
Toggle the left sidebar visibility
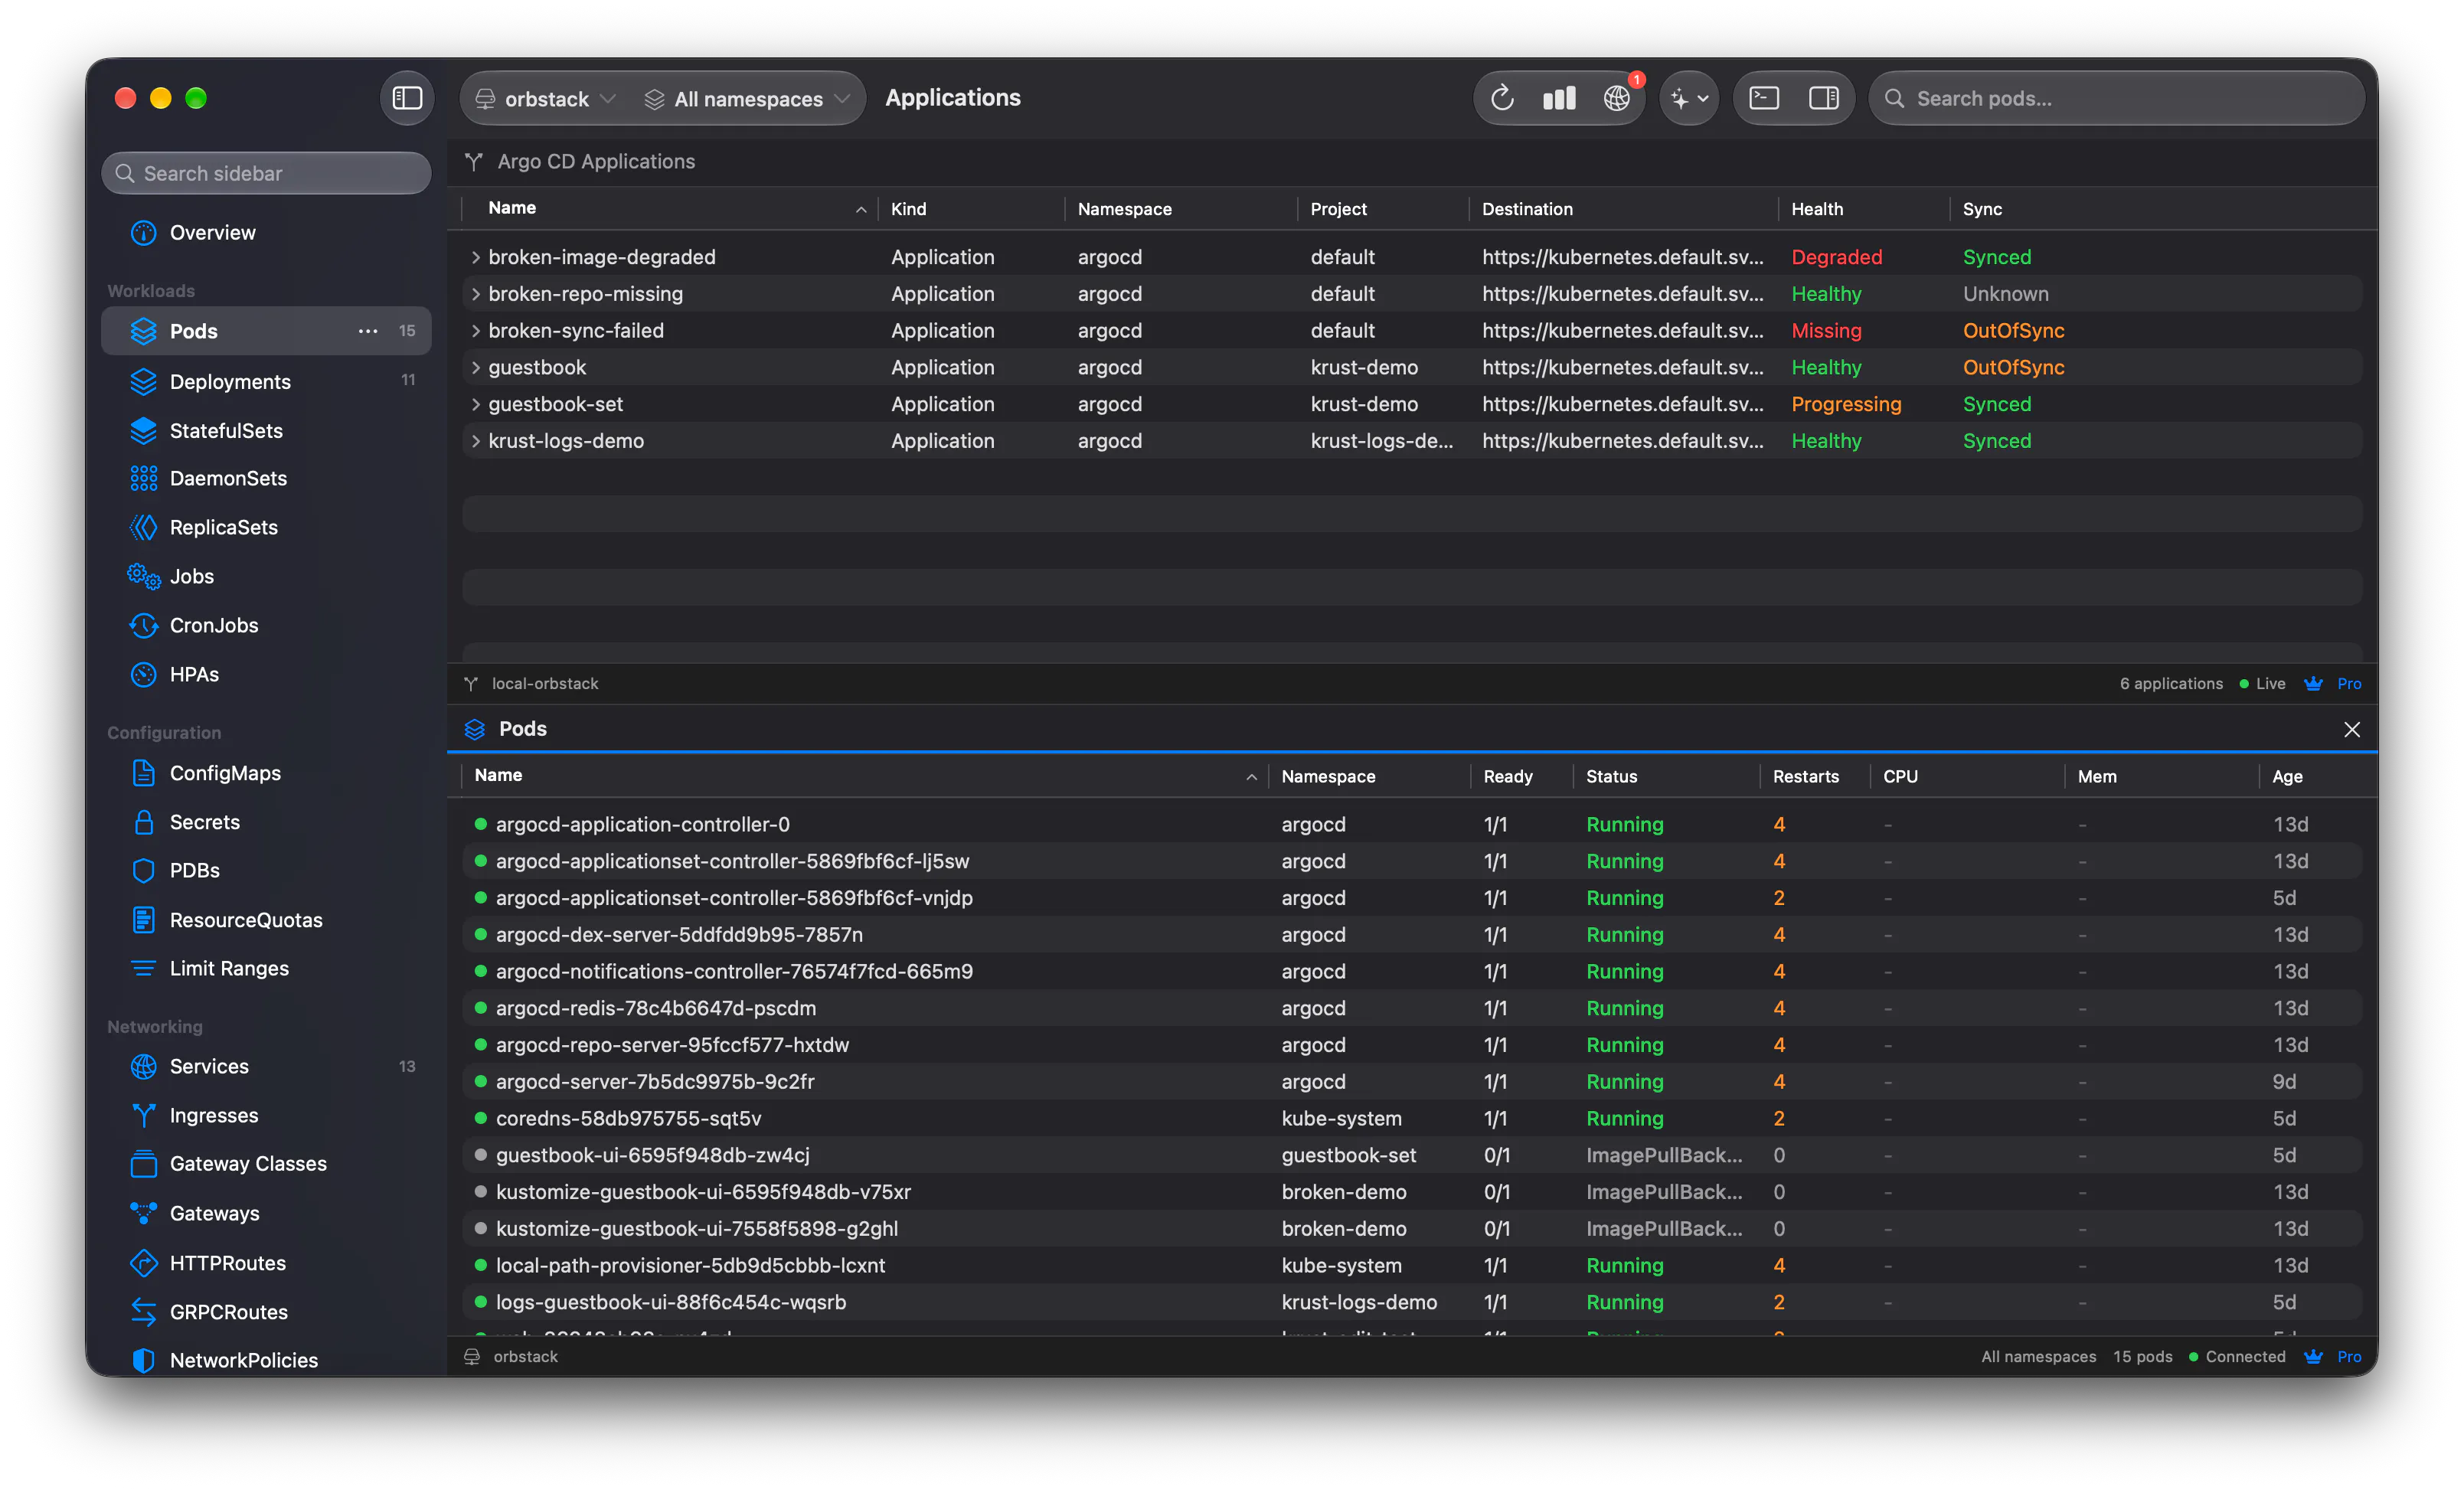[407, 98]
